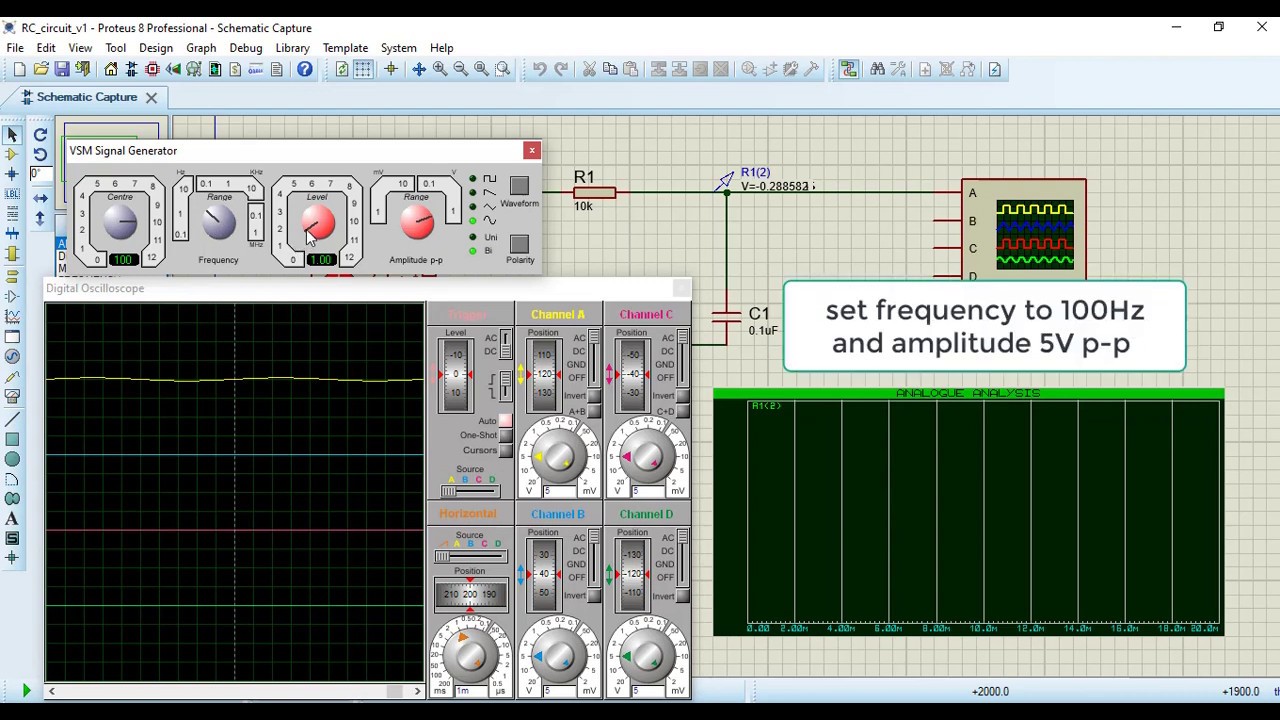The image size is (1280, 720).
Task: Go to the Home page via the house icon
Action: (111, 69)
